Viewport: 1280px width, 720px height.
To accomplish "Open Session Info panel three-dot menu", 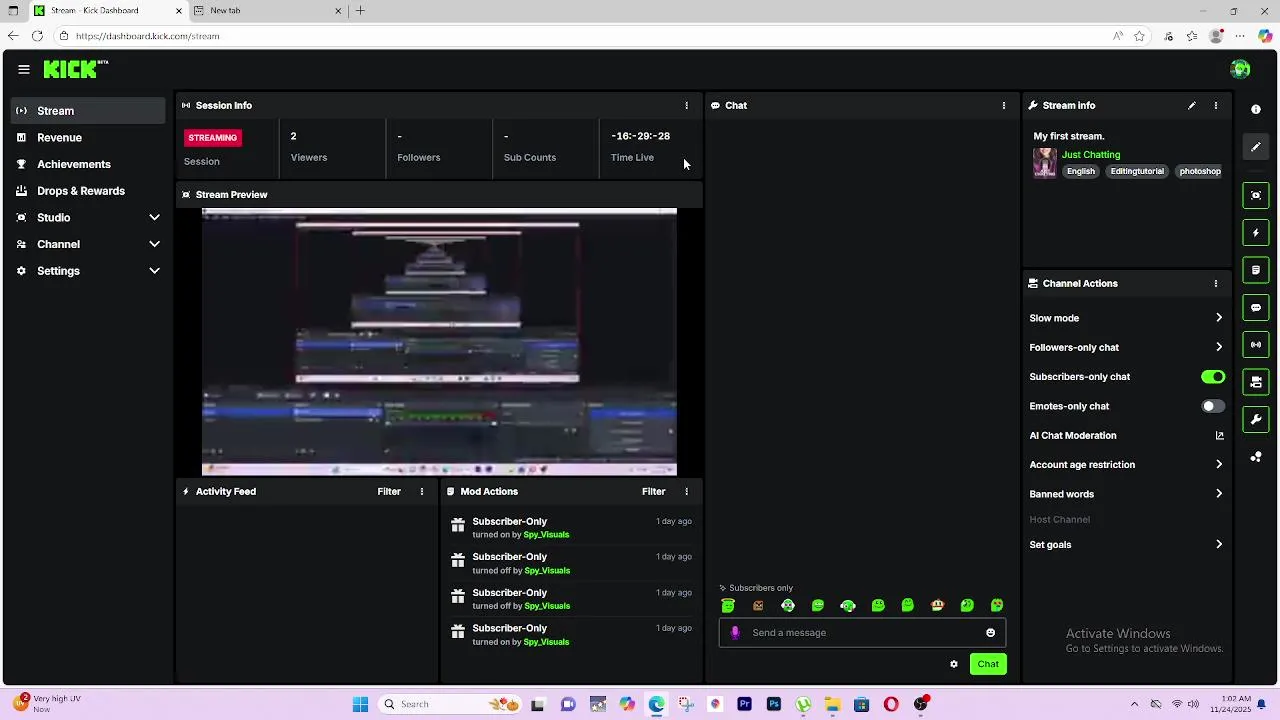I will click(686, 105).
